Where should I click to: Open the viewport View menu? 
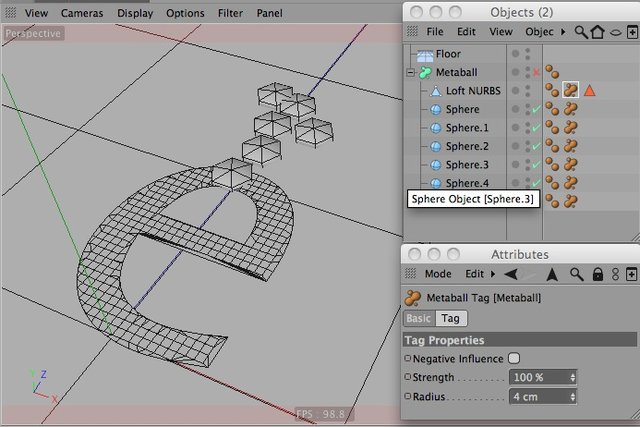point(36,13)
